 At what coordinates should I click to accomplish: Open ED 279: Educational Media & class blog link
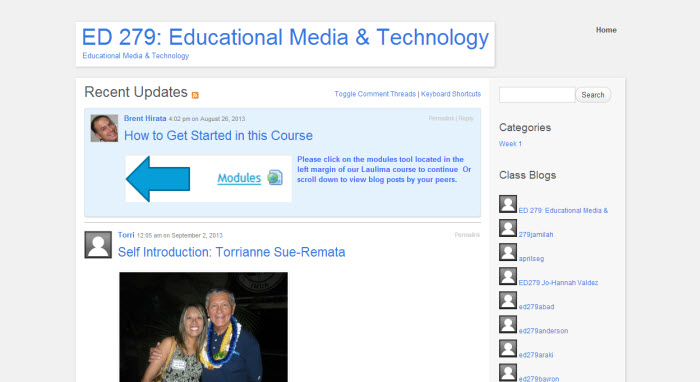click(x=563, y=211)
